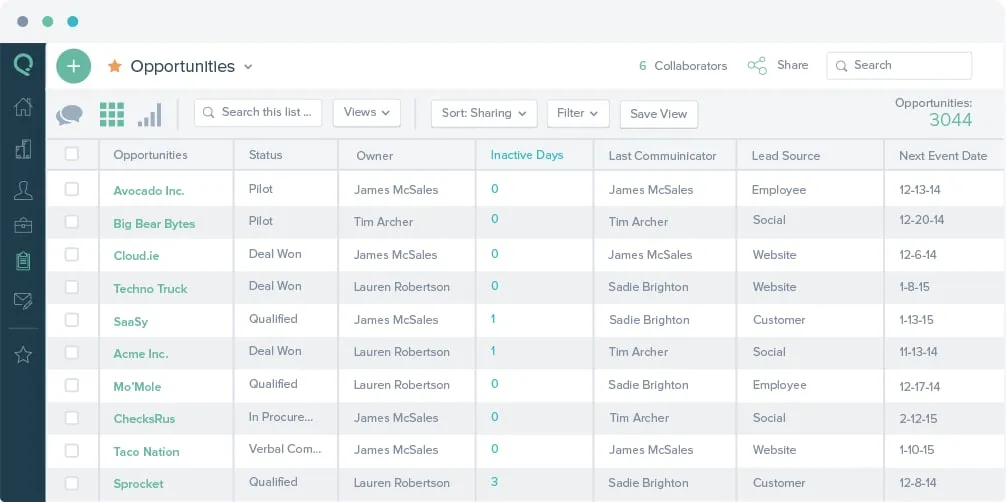The image size is (1006, 502).
Task: Click the Lead Source column header
Action: 786,155
